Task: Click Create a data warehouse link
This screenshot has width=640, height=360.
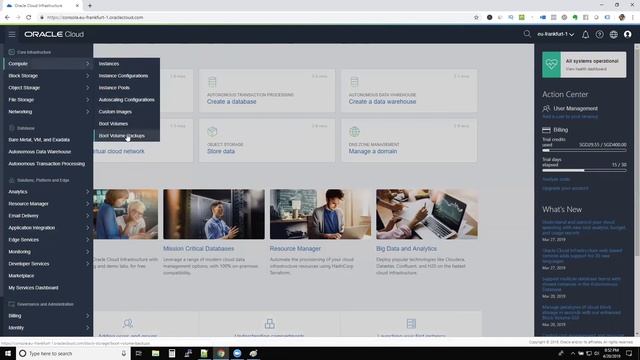Action: 382,102
